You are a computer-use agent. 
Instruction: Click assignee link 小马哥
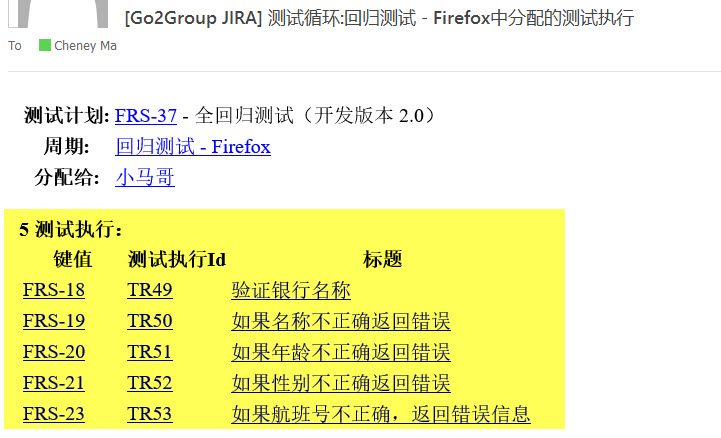pos(145,178)
